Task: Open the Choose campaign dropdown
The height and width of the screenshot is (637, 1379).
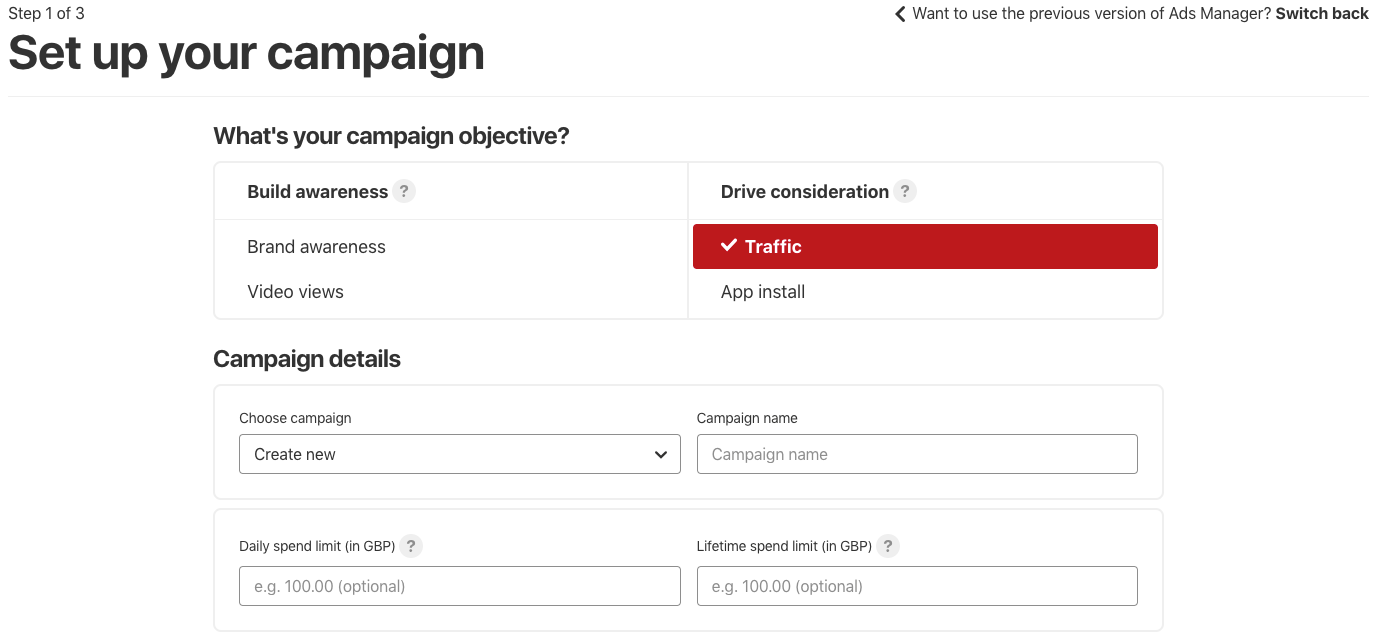Action: tap(460, 454)
